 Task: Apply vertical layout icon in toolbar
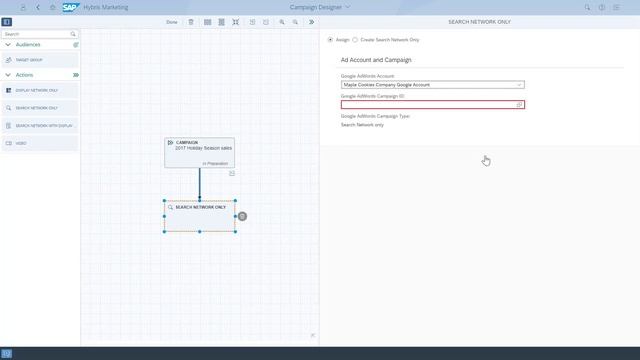click(221, 22)
